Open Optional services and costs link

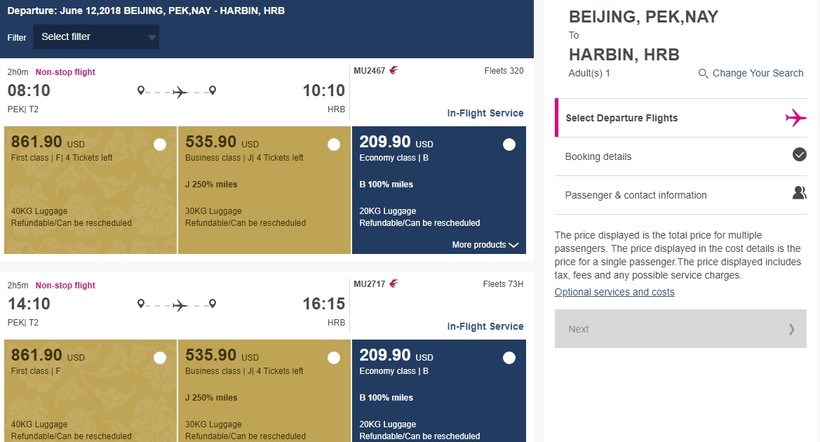coord(614,292)
